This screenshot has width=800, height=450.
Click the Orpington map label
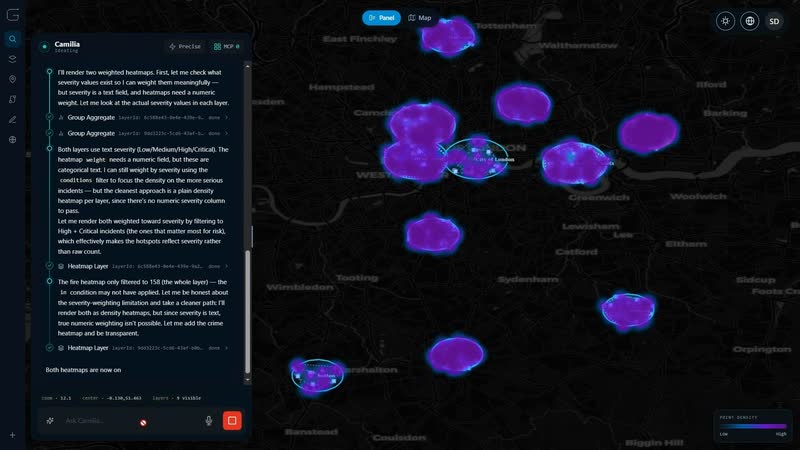click(x=762, y=349)
